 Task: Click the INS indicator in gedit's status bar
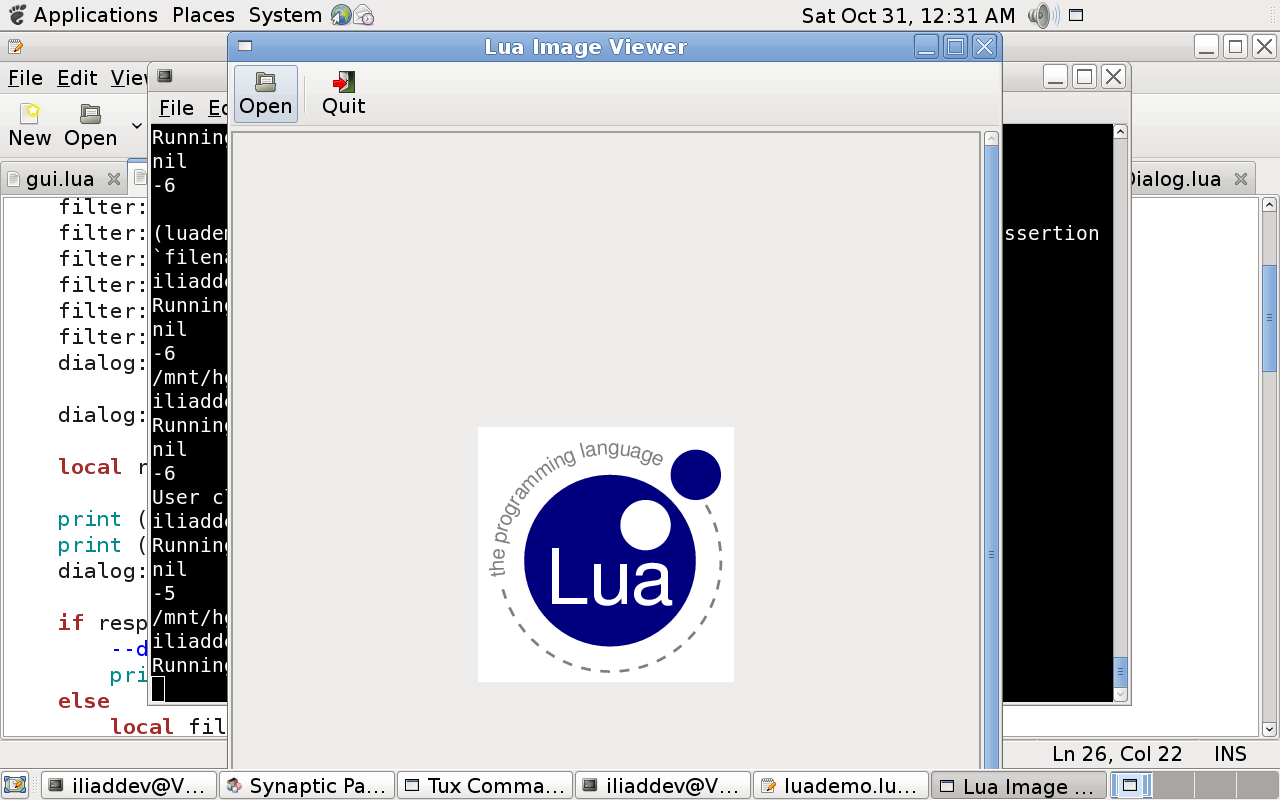[x=1231, y=754]
